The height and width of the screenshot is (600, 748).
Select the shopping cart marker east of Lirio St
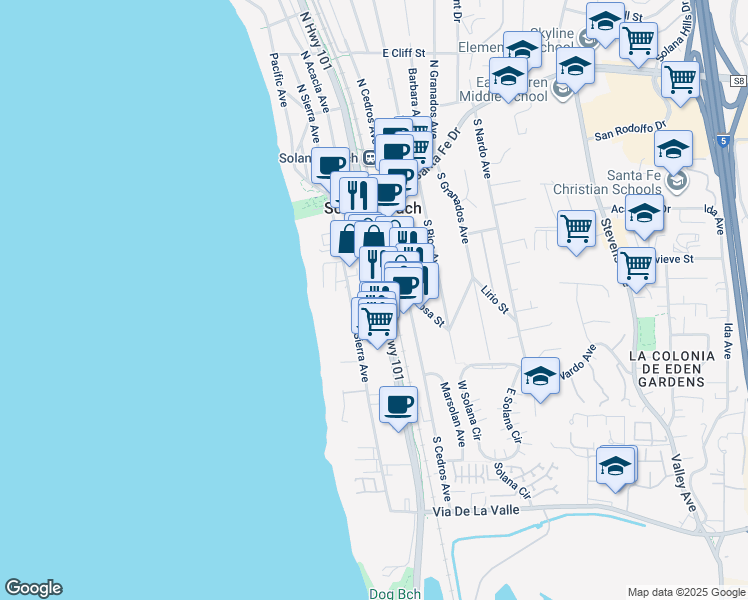(x=576, y=229)
